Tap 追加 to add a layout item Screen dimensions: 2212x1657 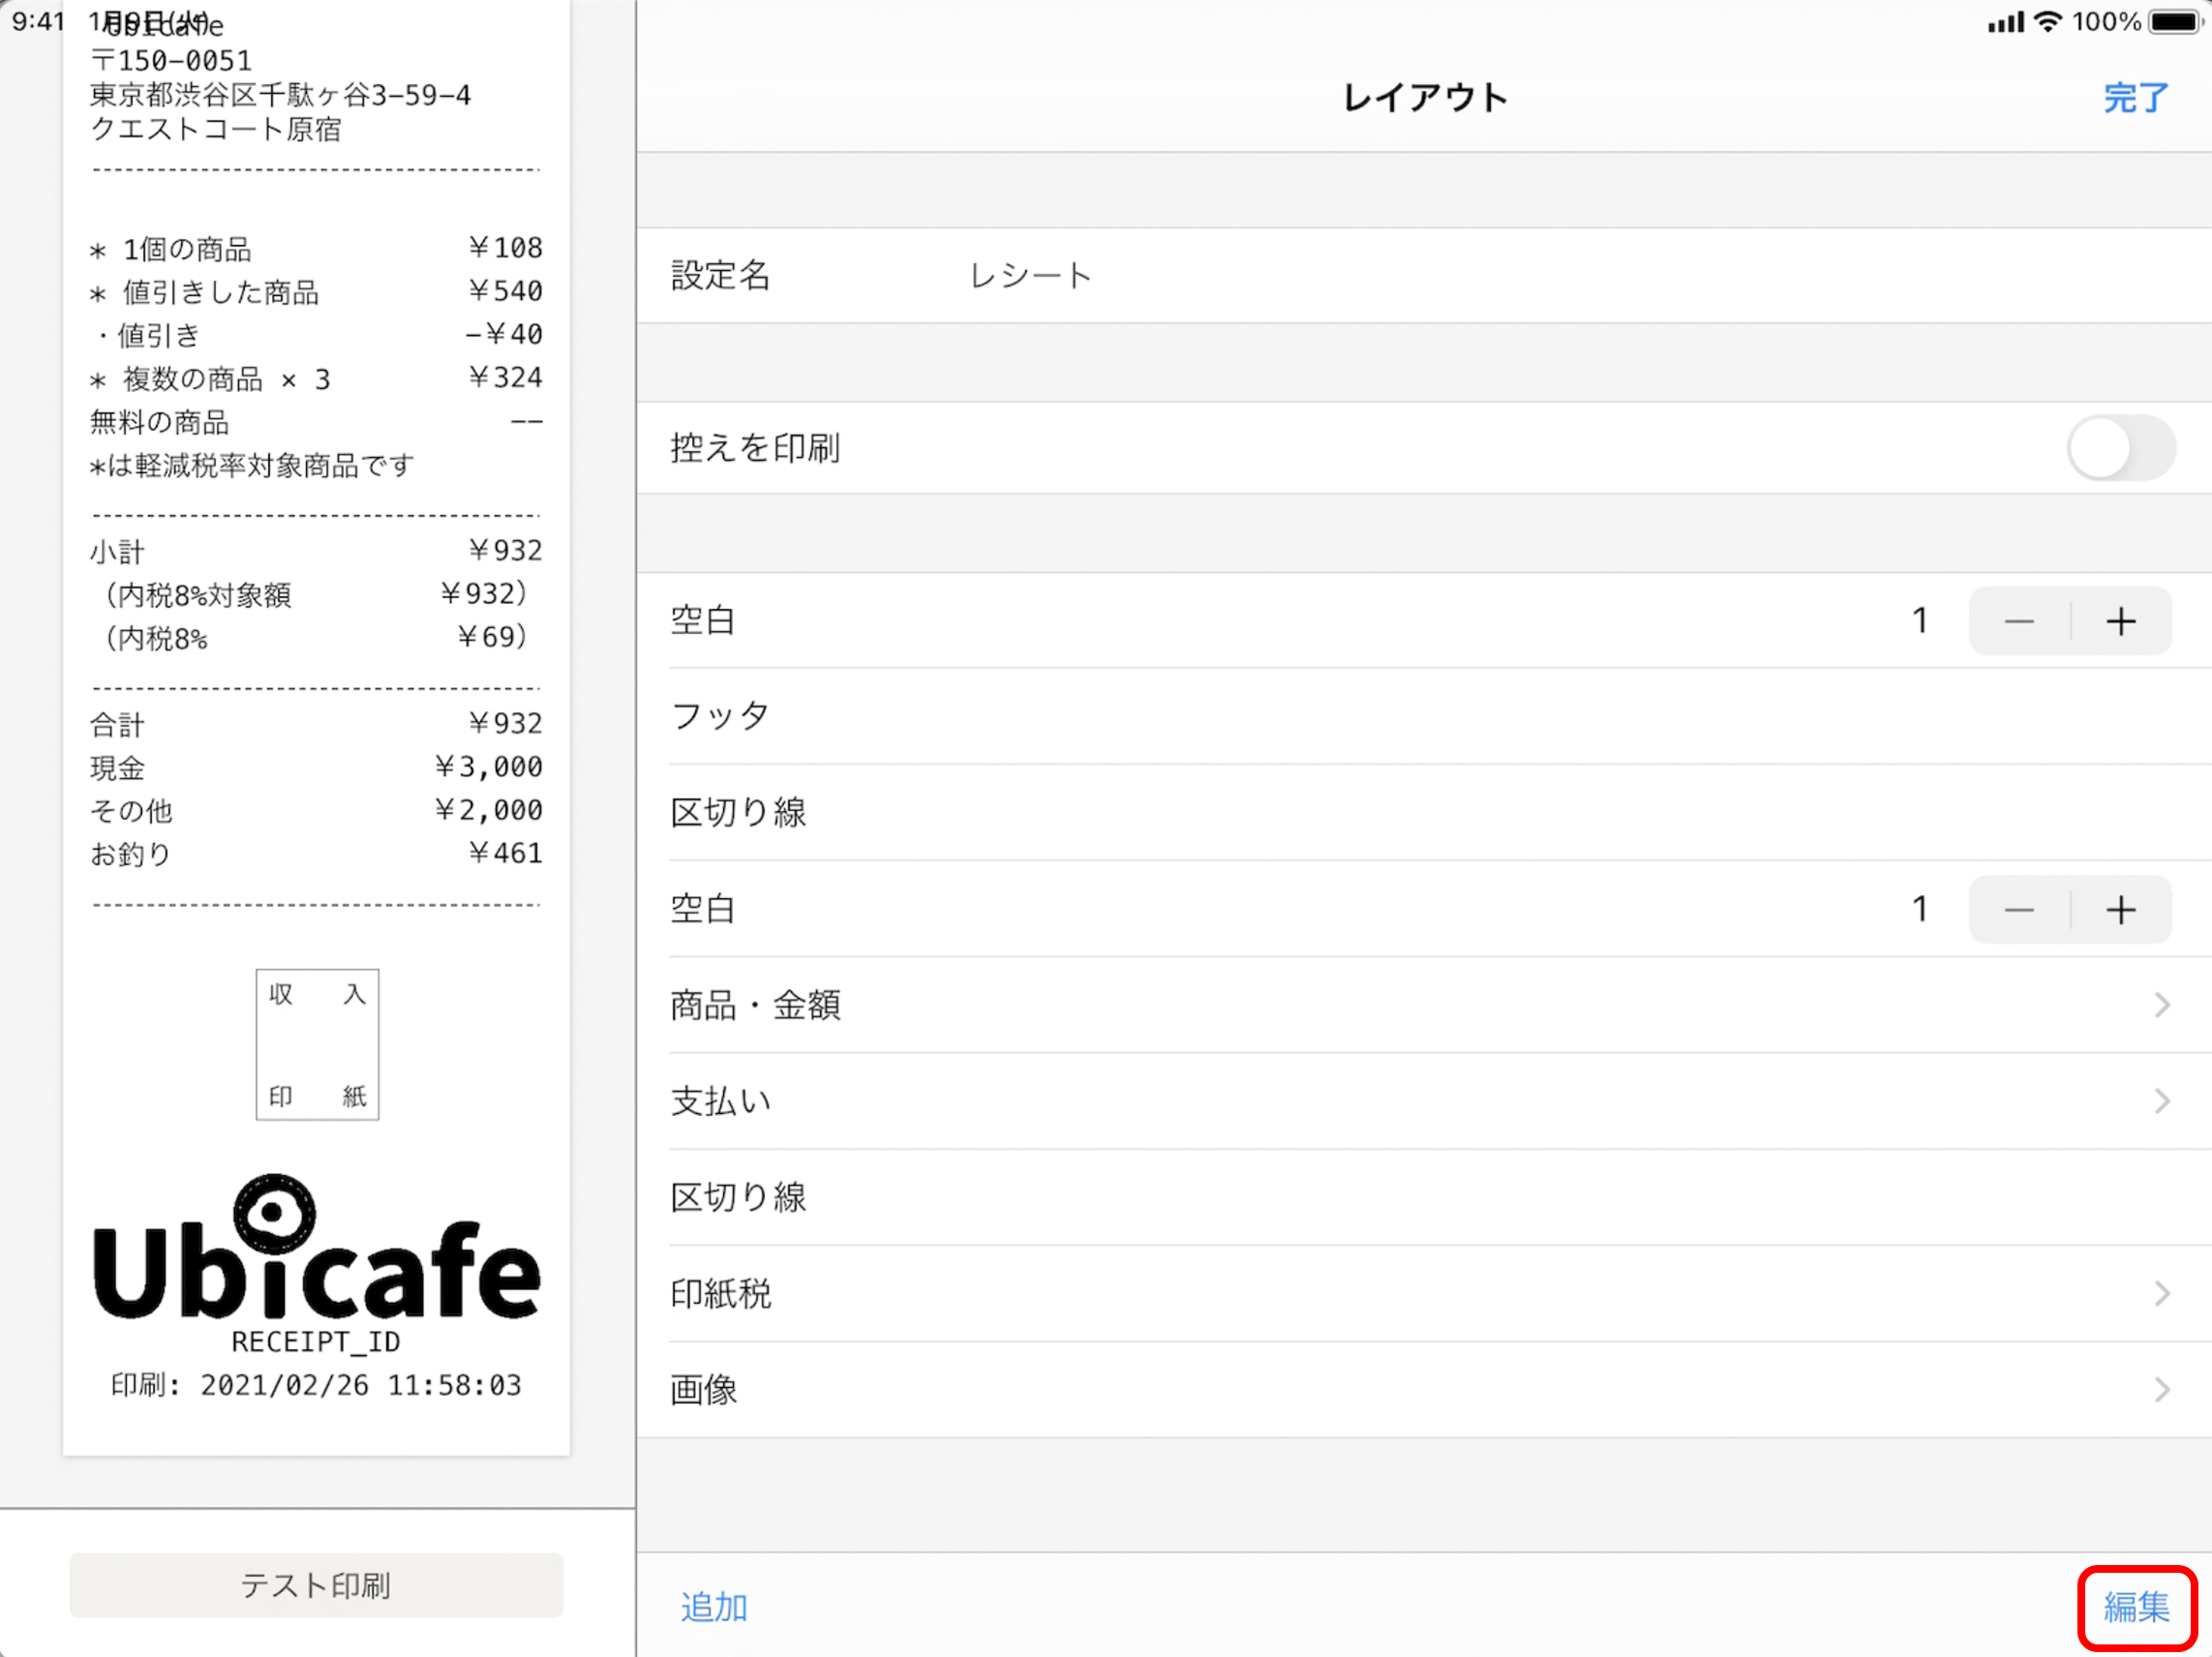pyautogui.click(x=714, y=1606)
